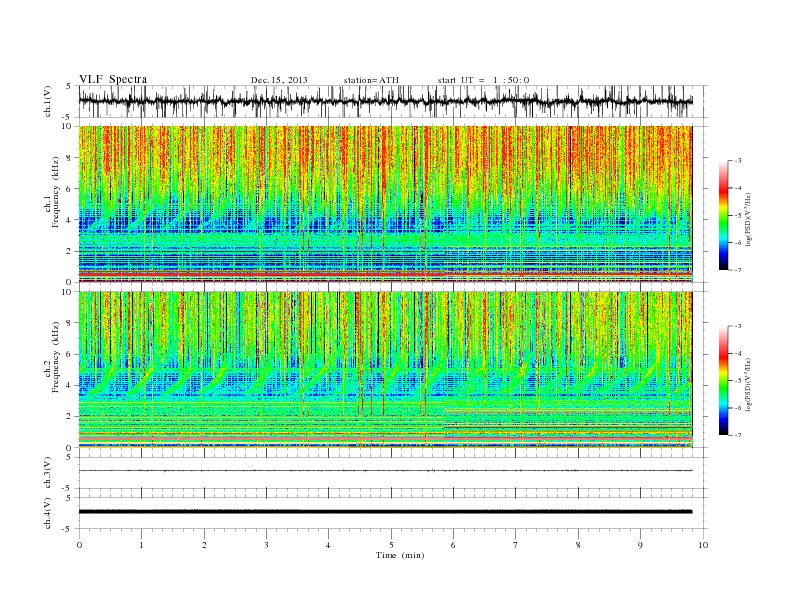Click the "VLF Spectra" plot title

(x=113, y=79)
